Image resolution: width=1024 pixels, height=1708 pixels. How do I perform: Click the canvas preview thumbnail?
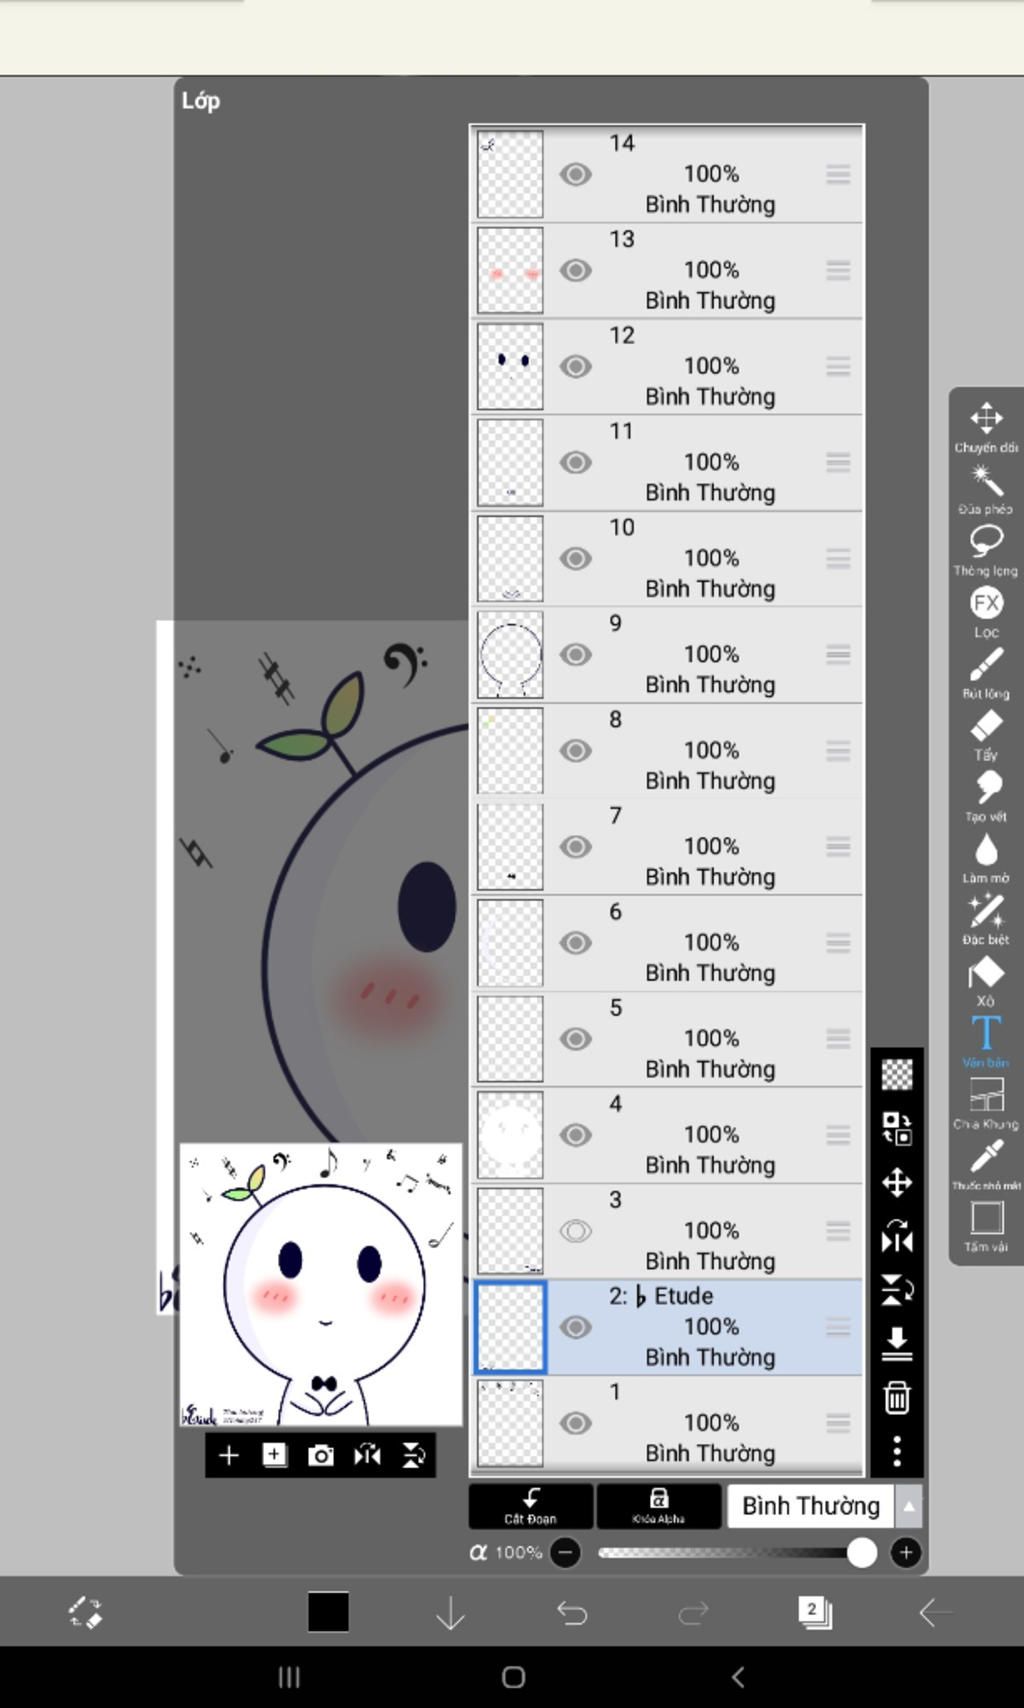(321, 1285)
